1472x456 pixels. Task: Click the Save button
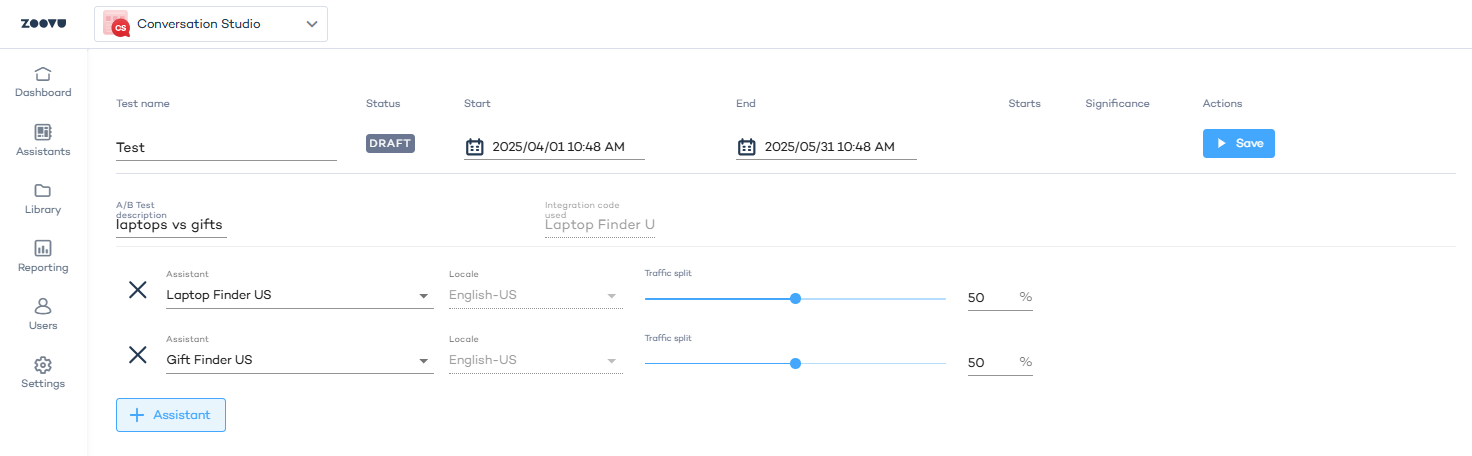(x=1238, y=143)
